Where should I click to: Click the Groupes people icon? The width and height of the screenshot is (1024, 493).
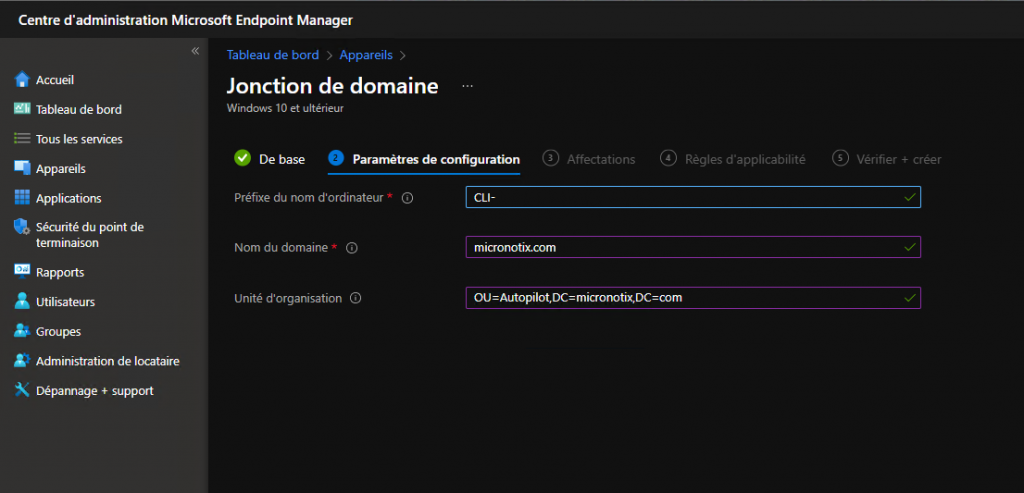tap(22, 330)
